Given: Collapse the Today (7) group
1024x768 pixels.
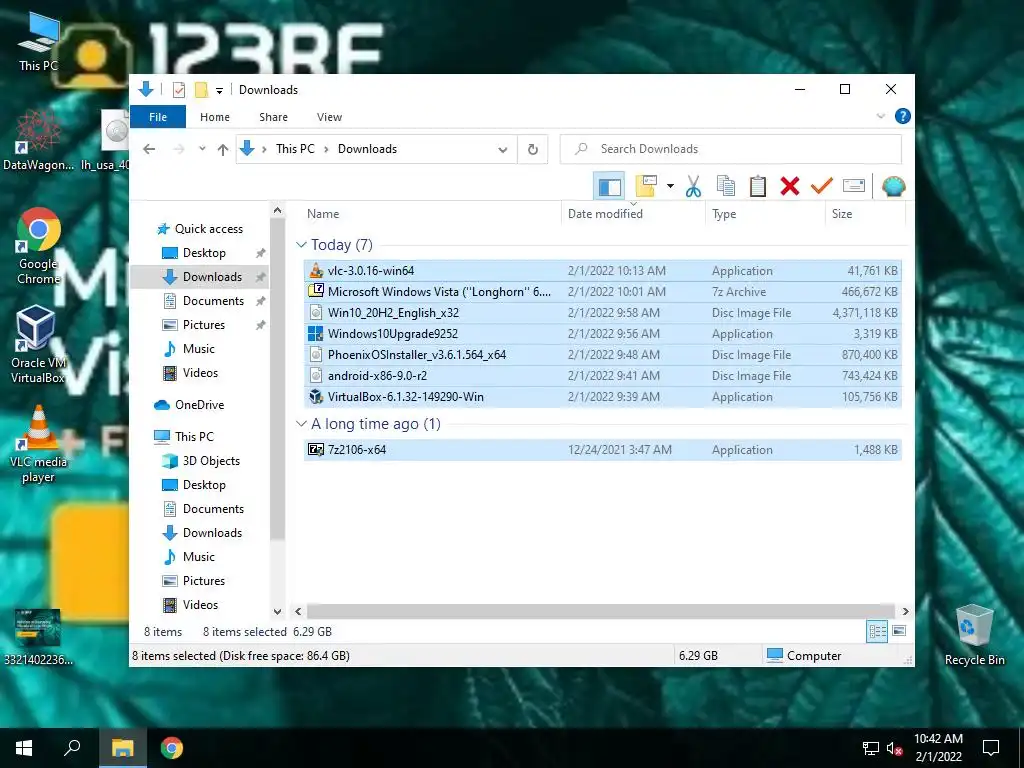Looking at the screenshot, I should (301, 245).
